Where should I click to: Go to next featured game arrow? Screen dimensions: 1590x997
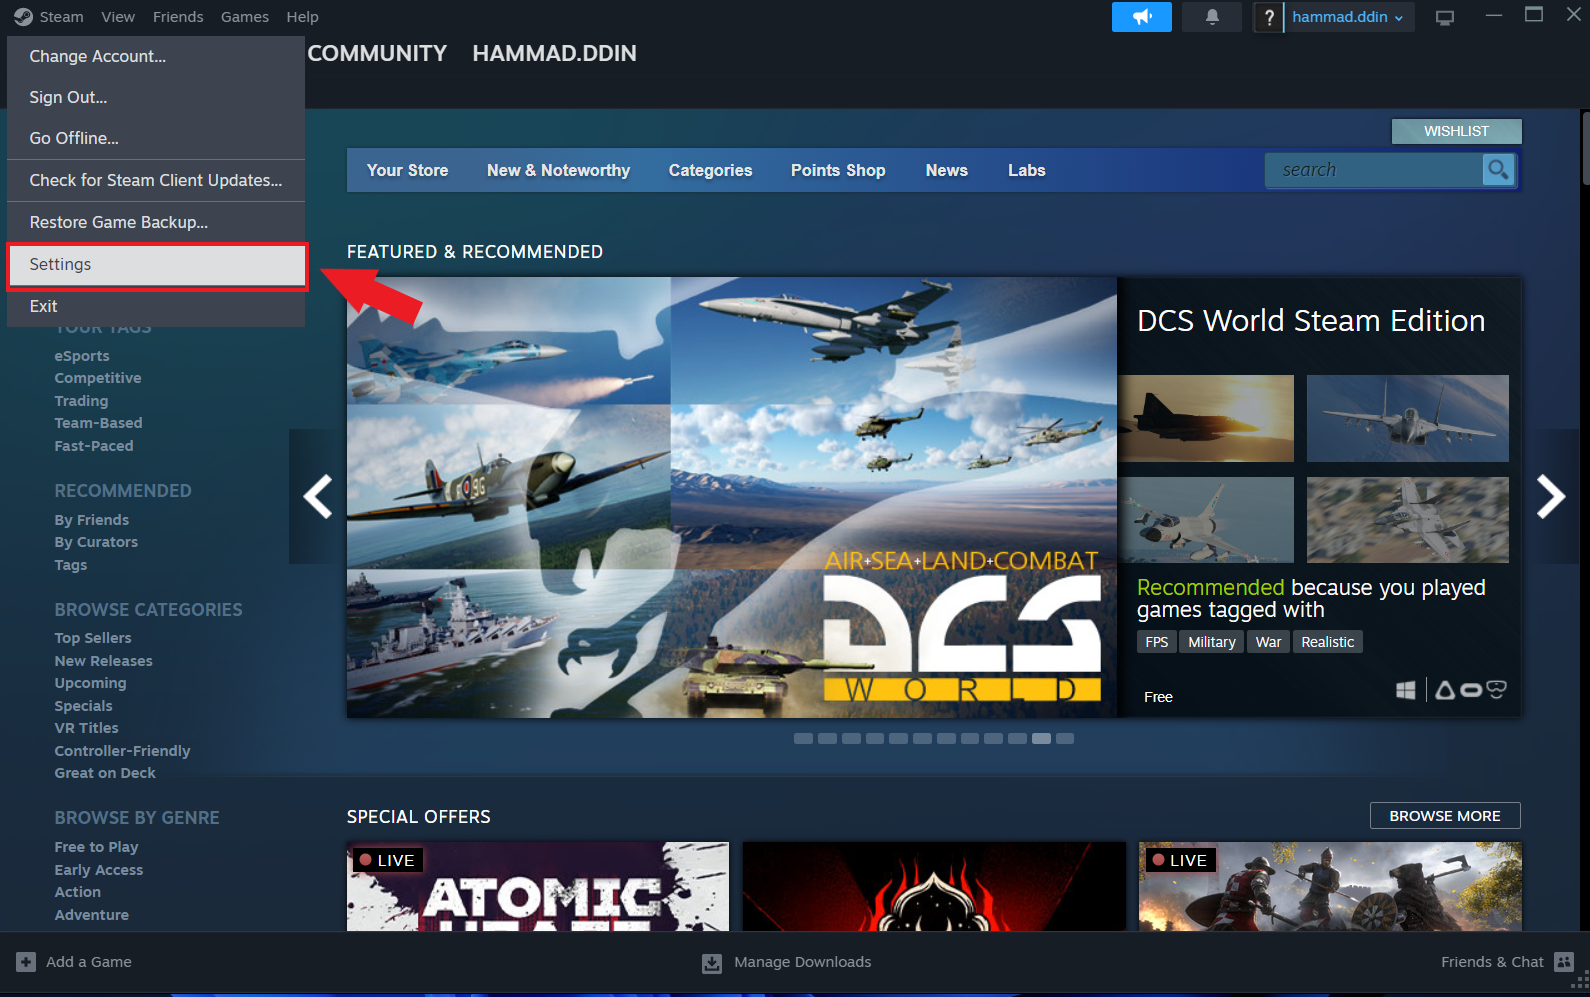(1551, 496)
